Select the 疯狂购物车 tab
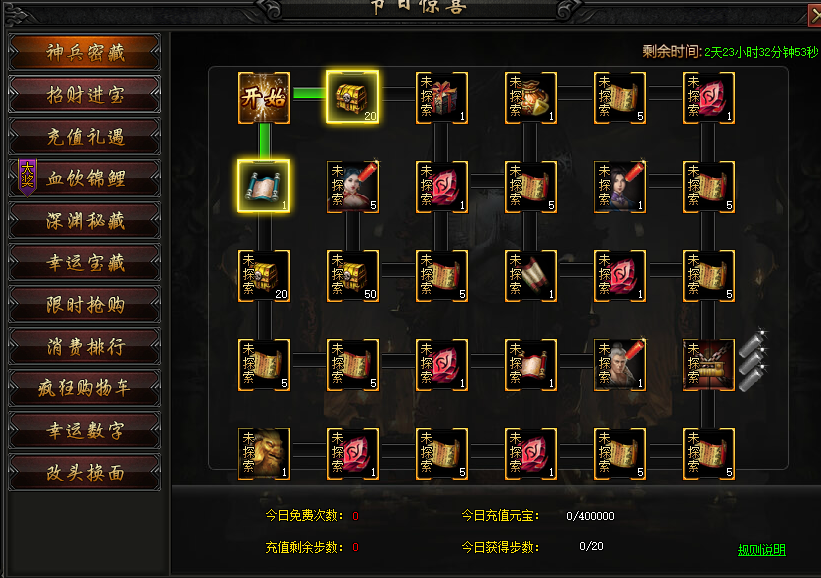 (x=85, y=388)
